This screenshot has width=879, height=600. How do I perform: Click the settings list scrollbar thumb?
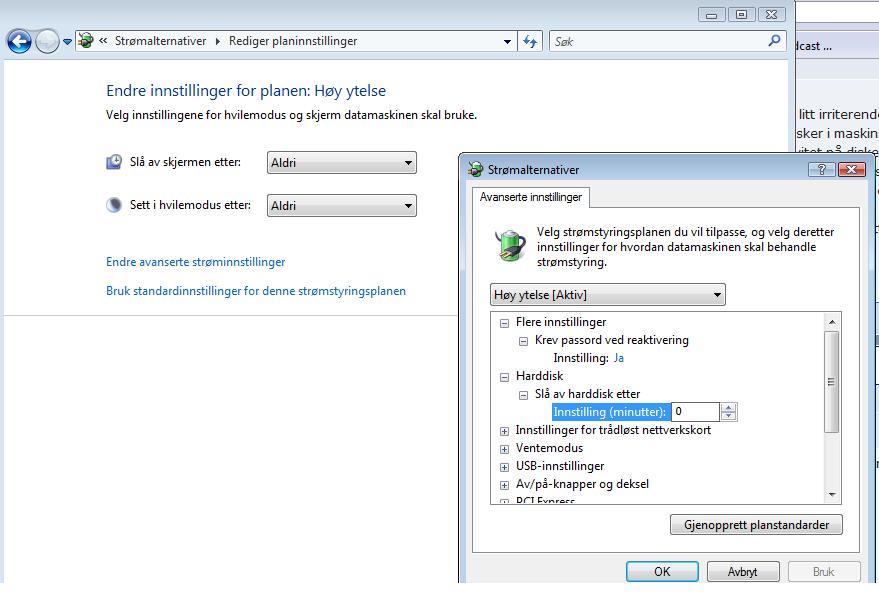pyautogui.click(x=832, y=382)
